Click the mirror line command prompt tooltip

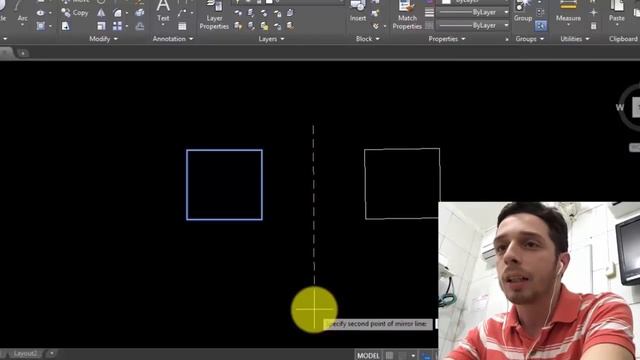[378, 324]
